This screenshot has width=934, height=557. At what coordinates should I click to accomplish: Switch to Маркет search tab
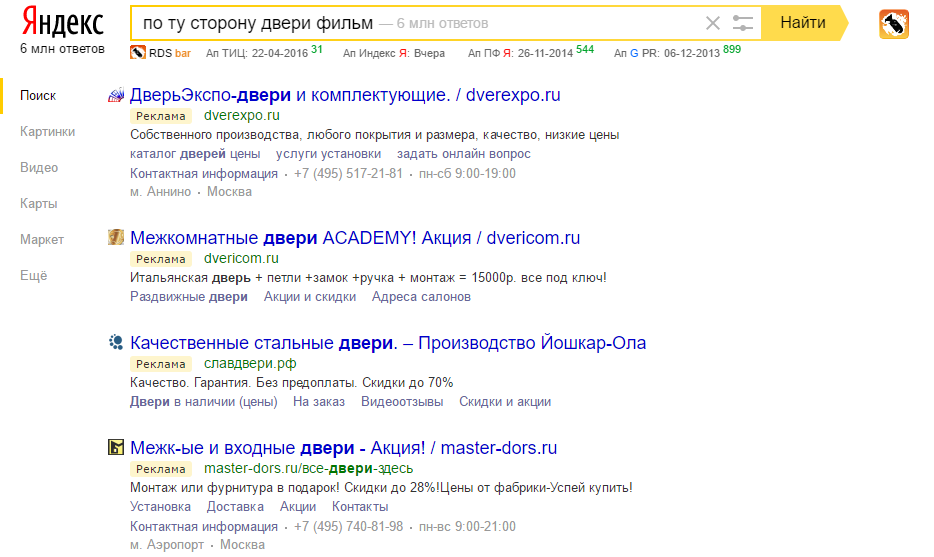click(x=42, y=239)
